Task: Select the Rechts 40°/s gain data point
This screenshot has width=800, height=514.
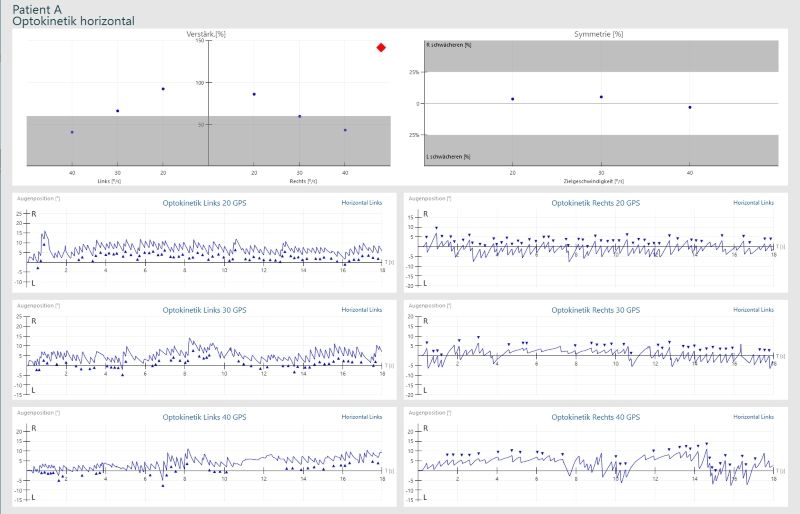Action: (x=345, y=130)
